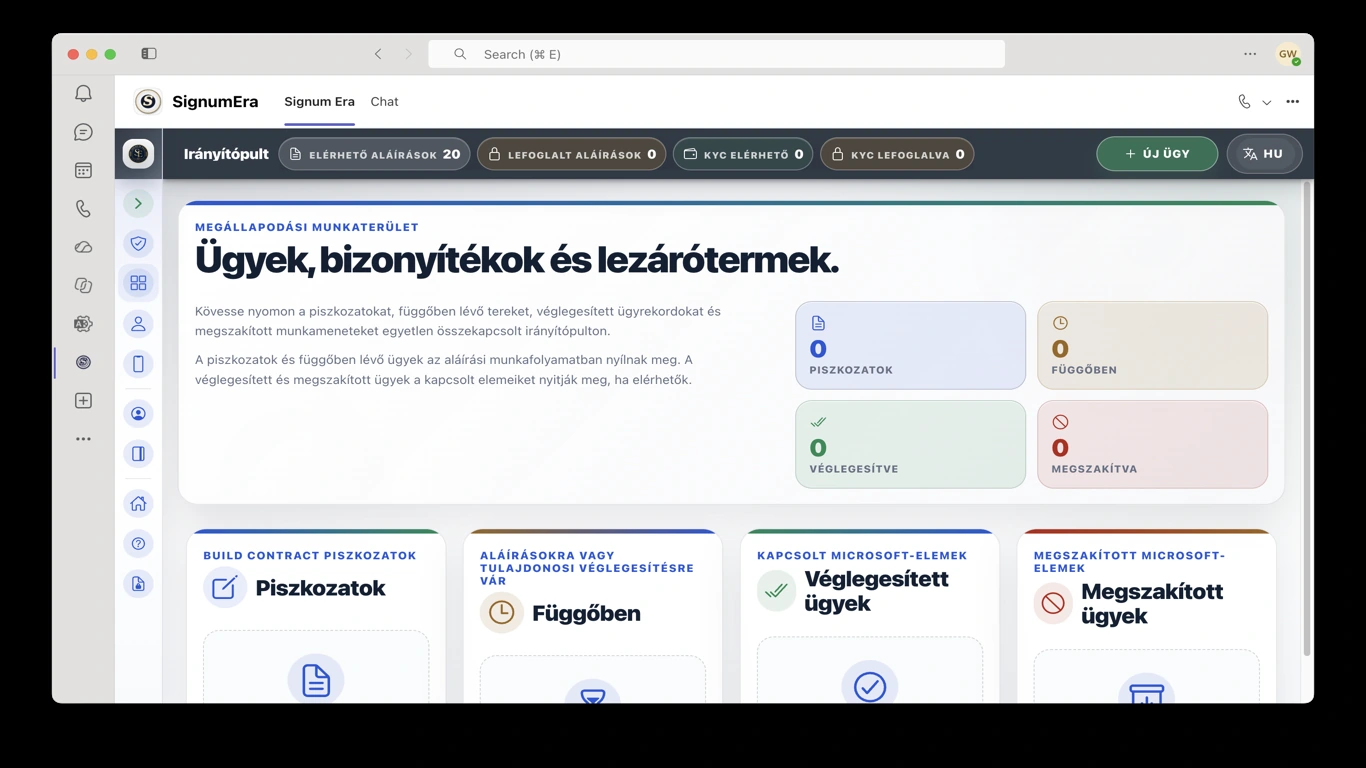Open the locked document icon
The height and width of the screenshot is (768, 1366).
[138, 584]
